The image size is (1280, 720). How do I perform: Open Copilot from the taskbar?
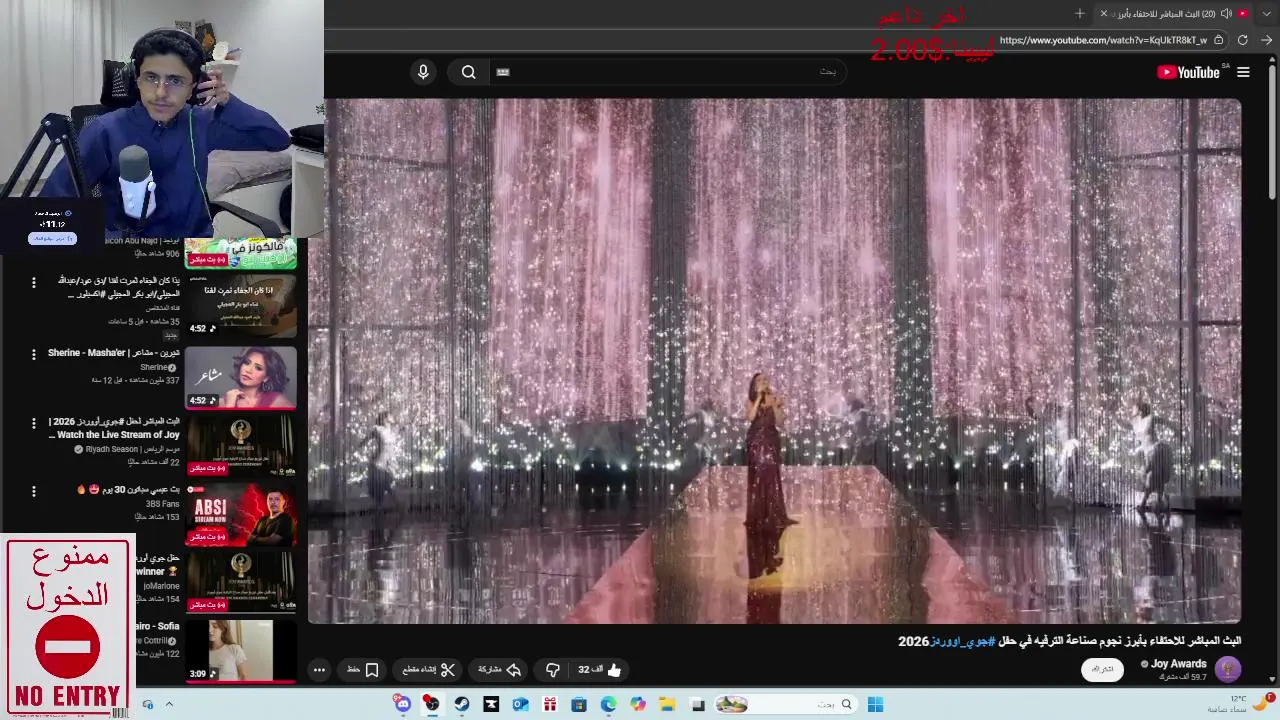tap(638, 704)
